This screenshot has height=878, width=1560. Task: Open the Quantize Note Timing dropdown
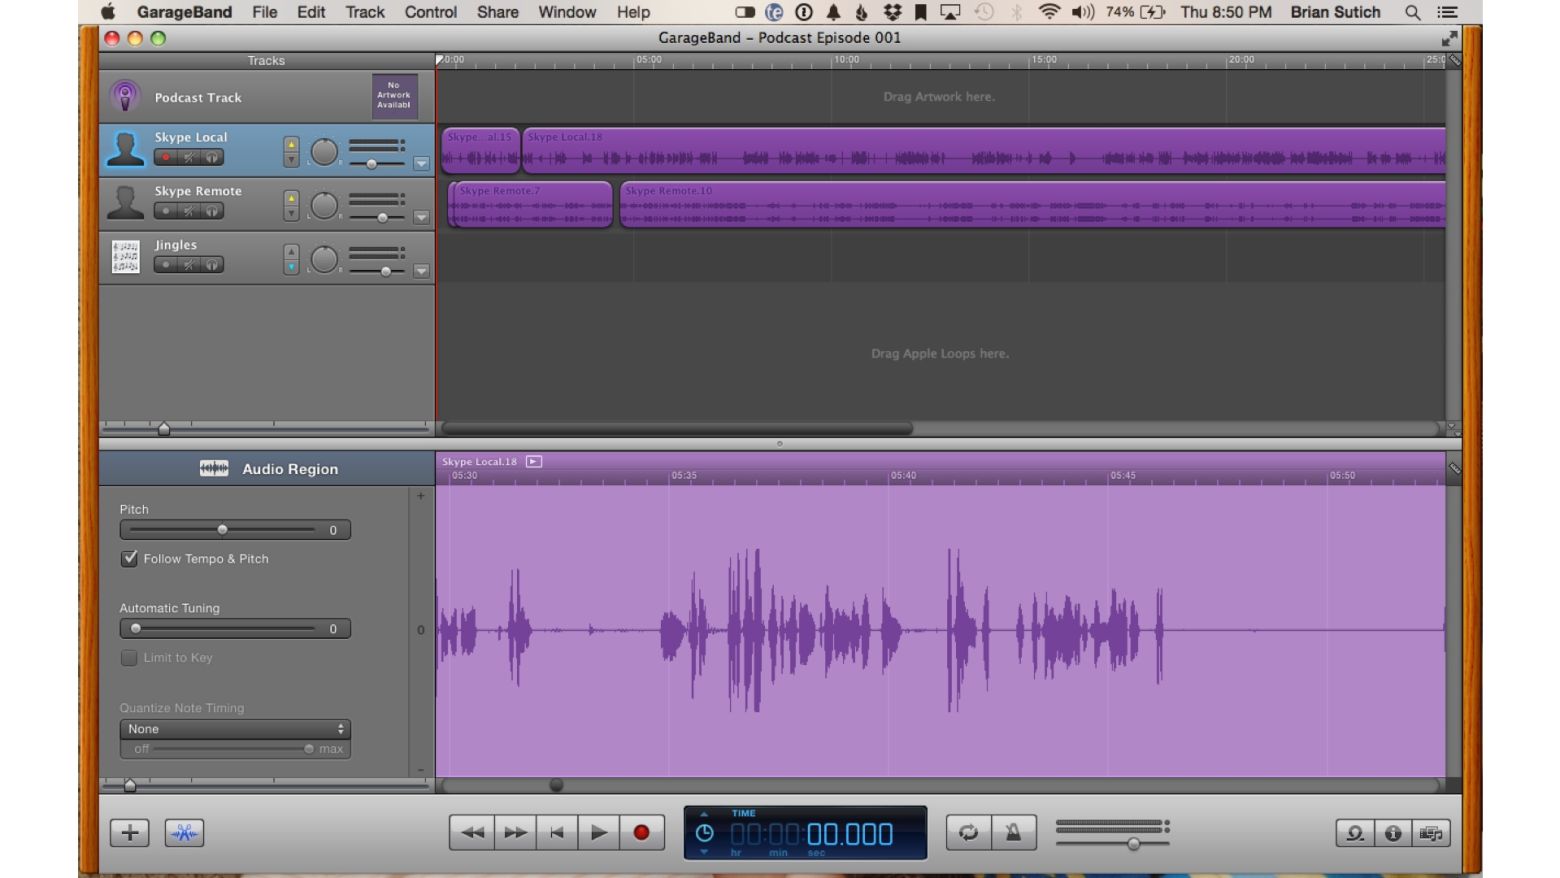tap(235, 729)
